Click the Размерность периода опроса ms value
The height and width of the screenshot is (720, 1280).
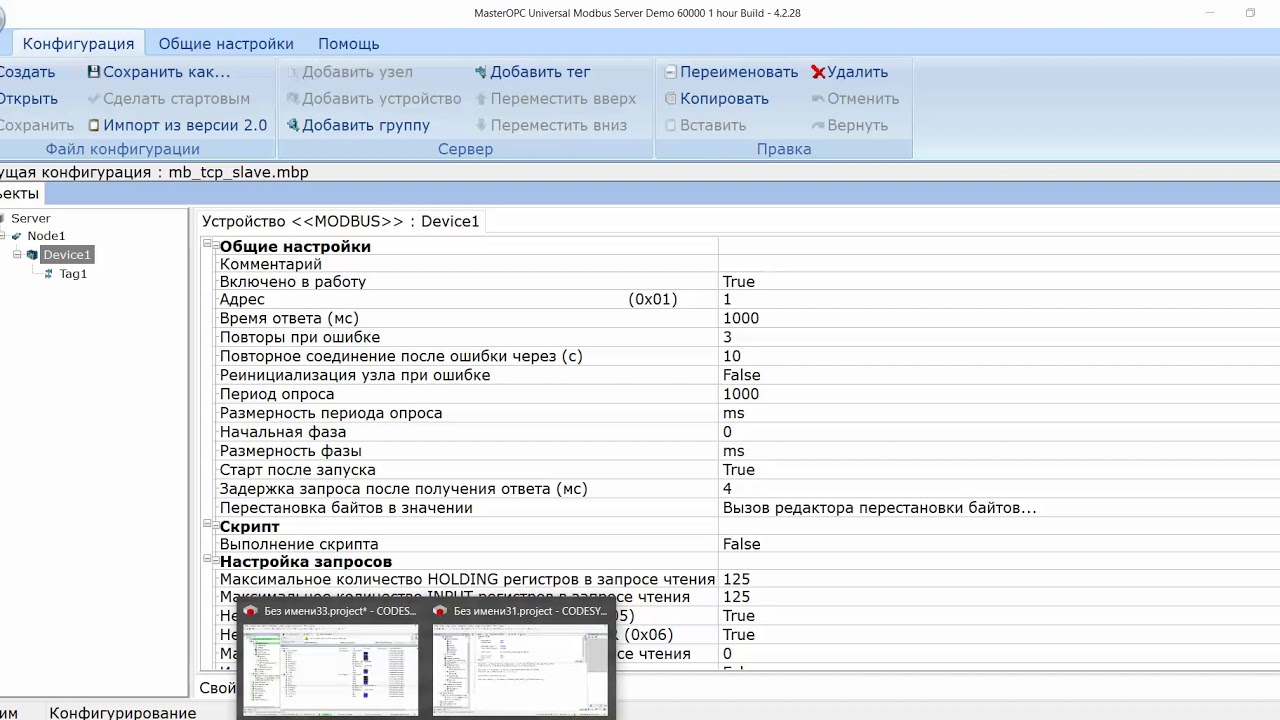(734, 413)
